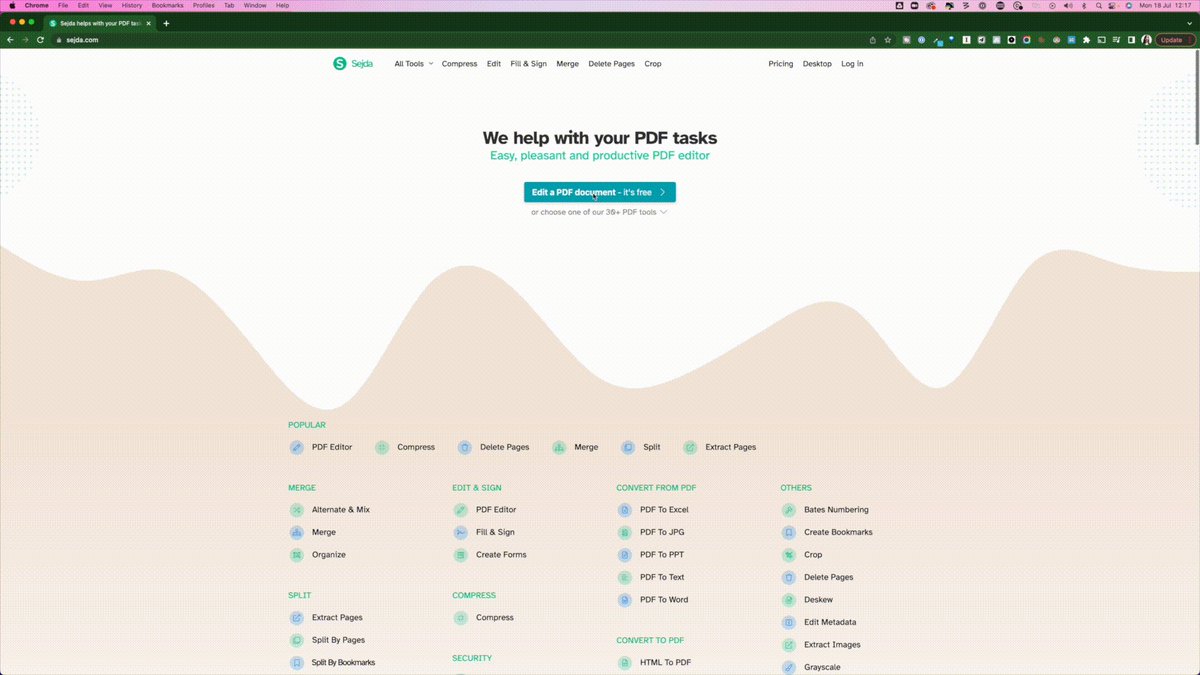Click the HTML To PDF icon
This screenshot has width=1200, height=675.
[625, 663]
